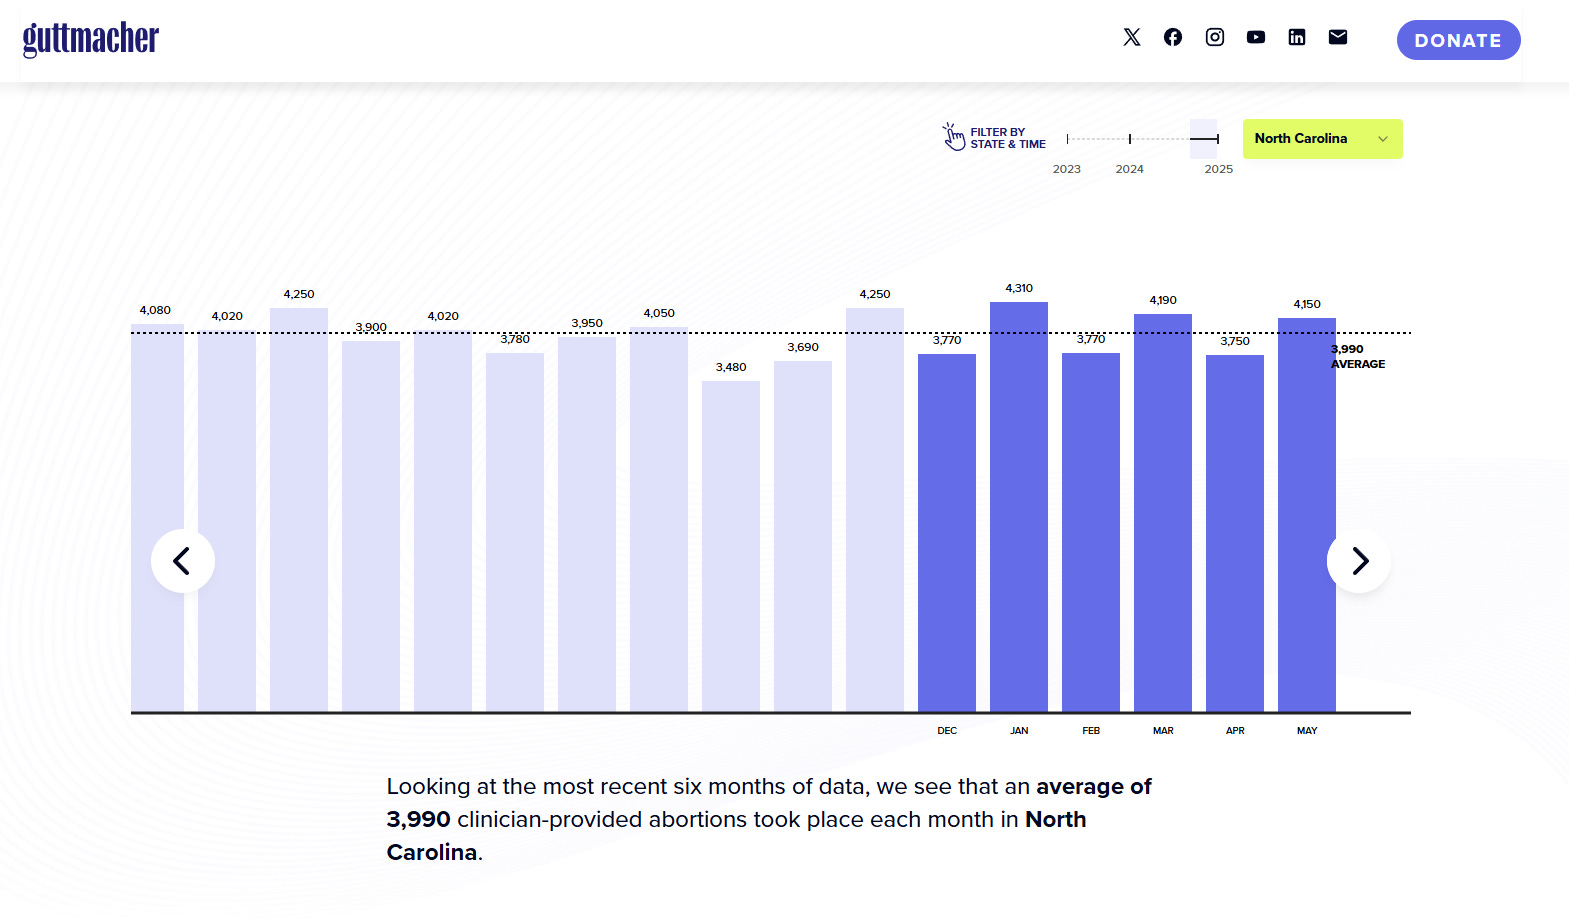Open the Instagram social icon
1569x919 pixels.
tap(1215, 37)
